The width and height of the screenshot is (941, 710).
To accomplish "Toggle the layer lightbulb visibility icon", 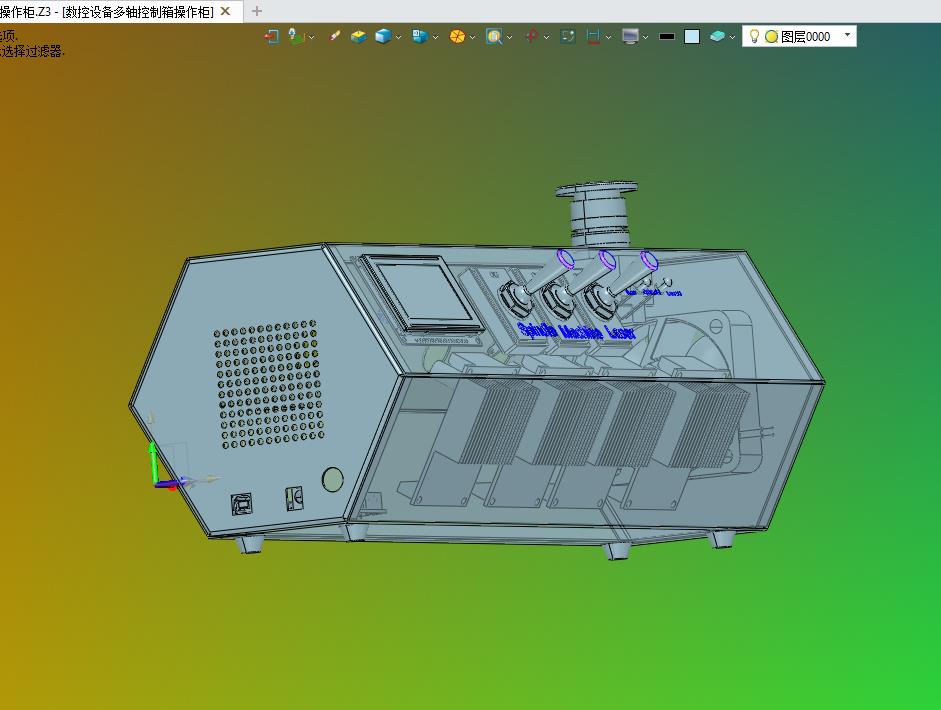I will coord(755,37).
